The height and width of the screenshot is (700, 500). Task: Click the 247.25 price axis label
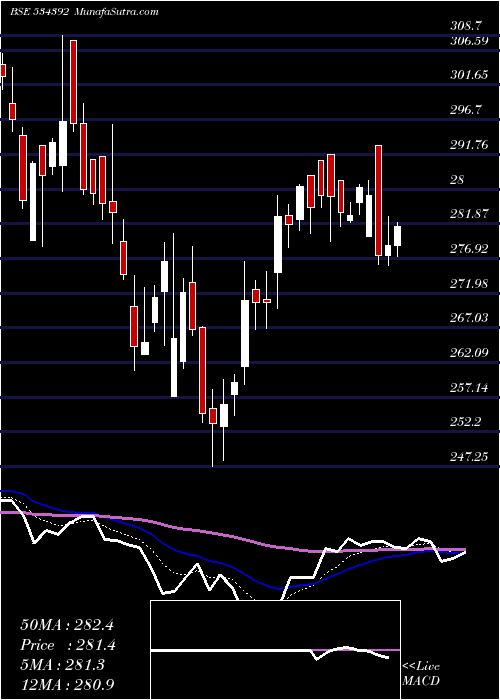(x=469, y=456)
